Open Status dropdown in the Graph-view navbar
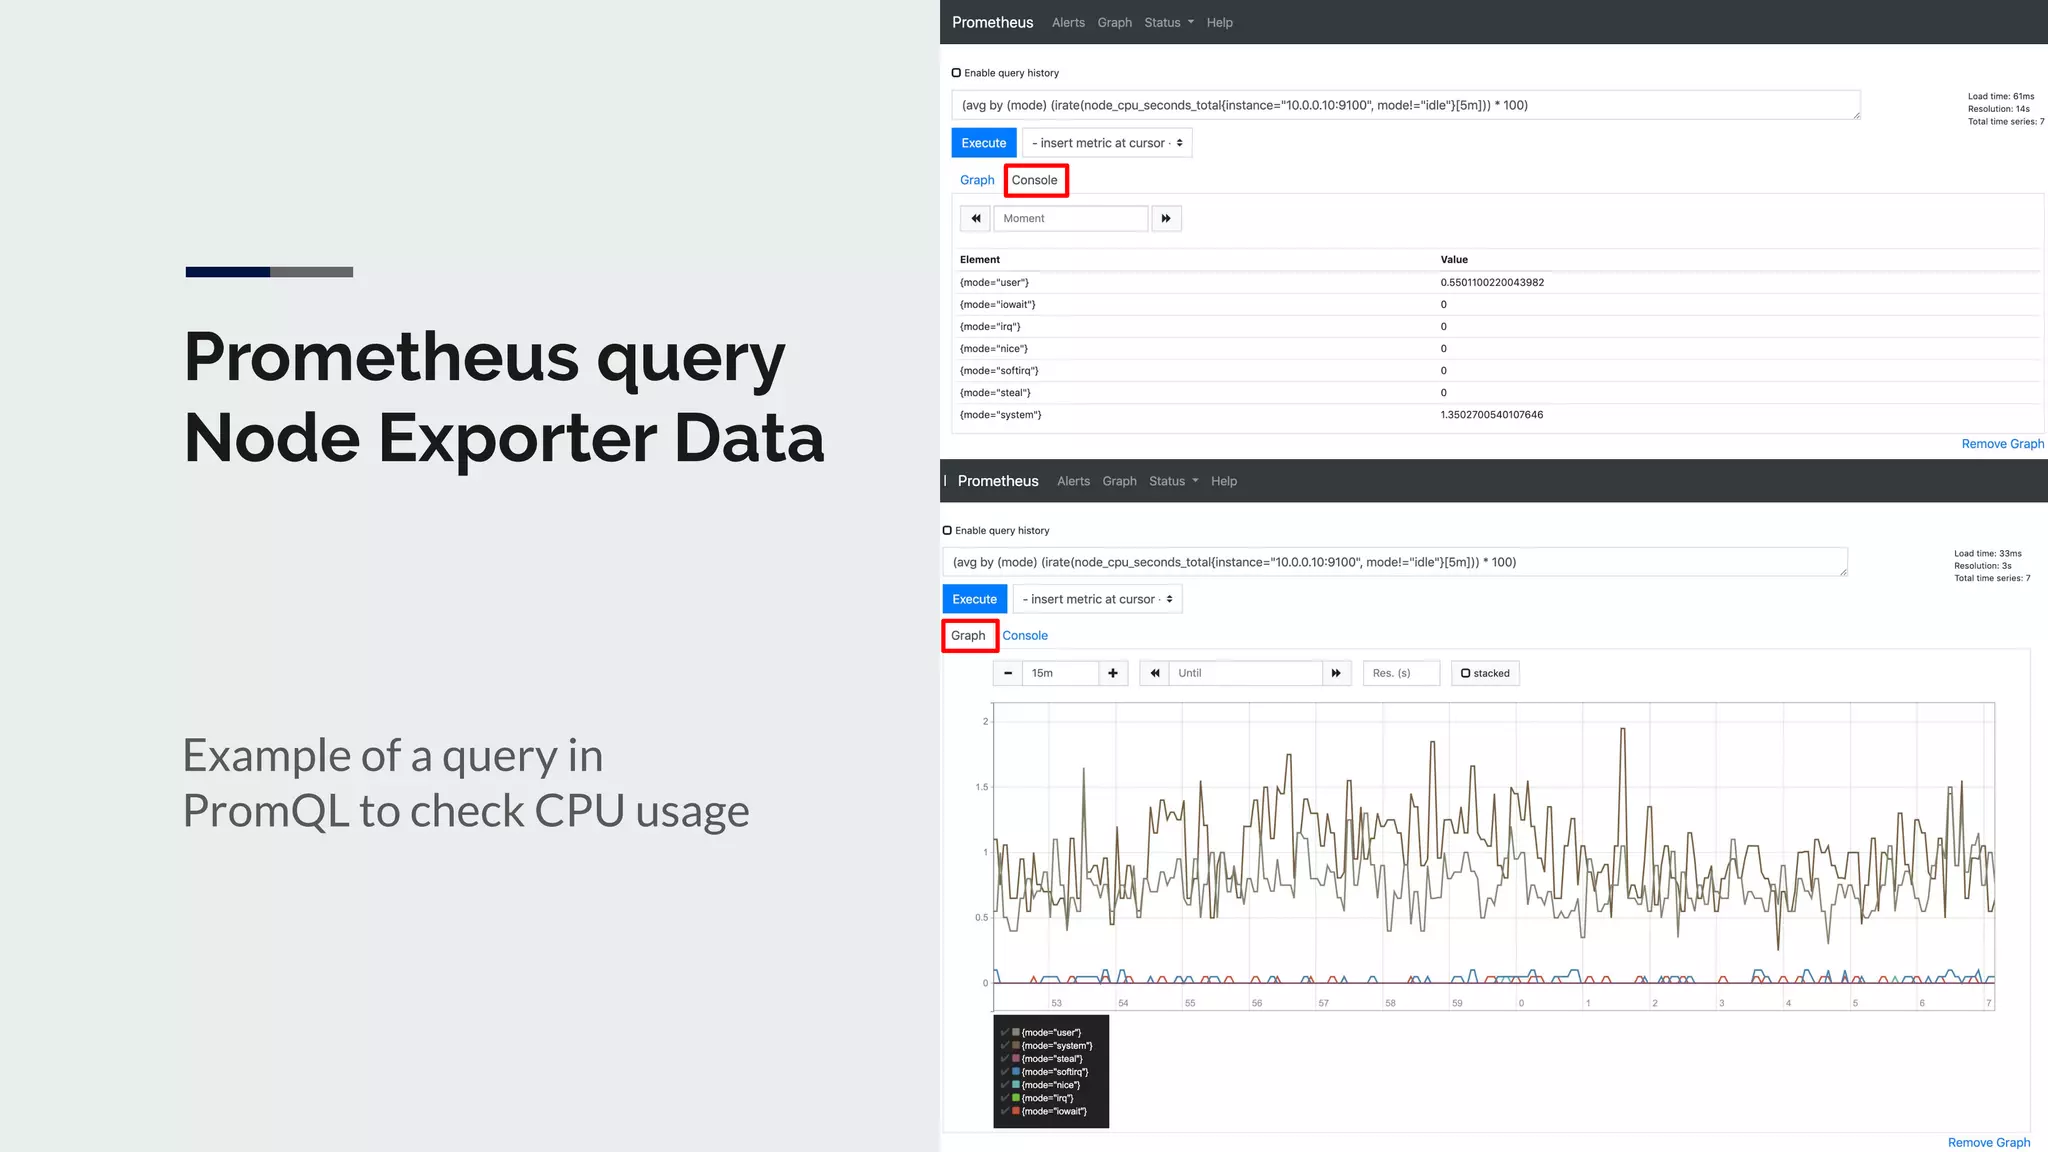Viewport: 2048px width, 1152px height. point(1174,481)
